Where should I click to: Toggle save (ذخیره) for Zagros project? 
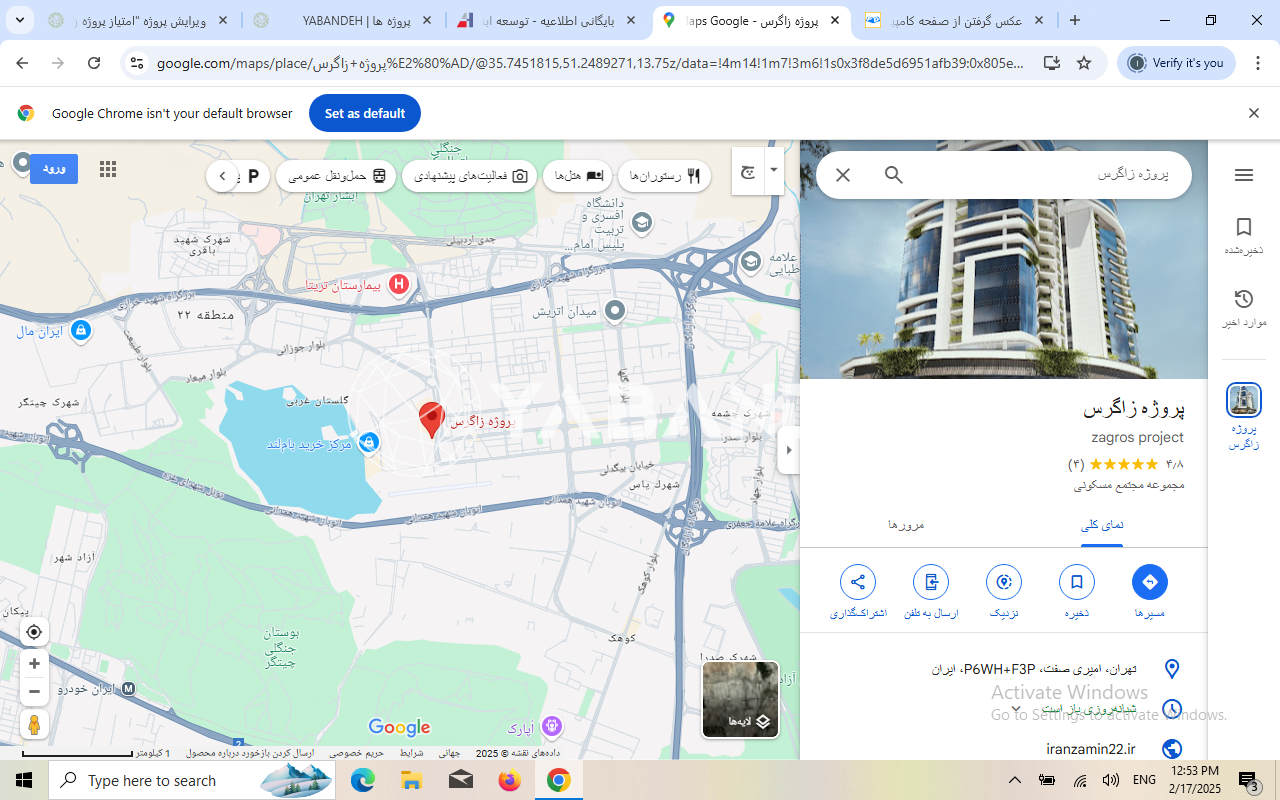[x=1076, y=582]
